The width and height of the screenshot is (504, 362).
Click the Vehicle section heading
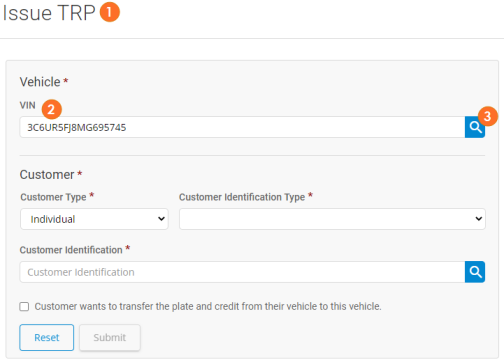point(40,82)
